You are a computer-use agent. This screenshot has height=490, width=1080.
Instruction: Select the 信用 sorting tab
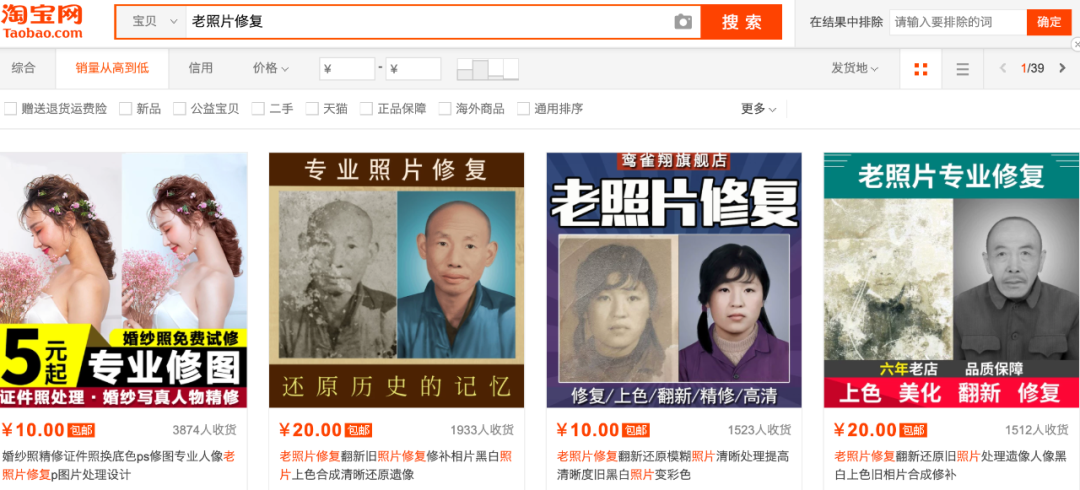[x=200, y=68]
